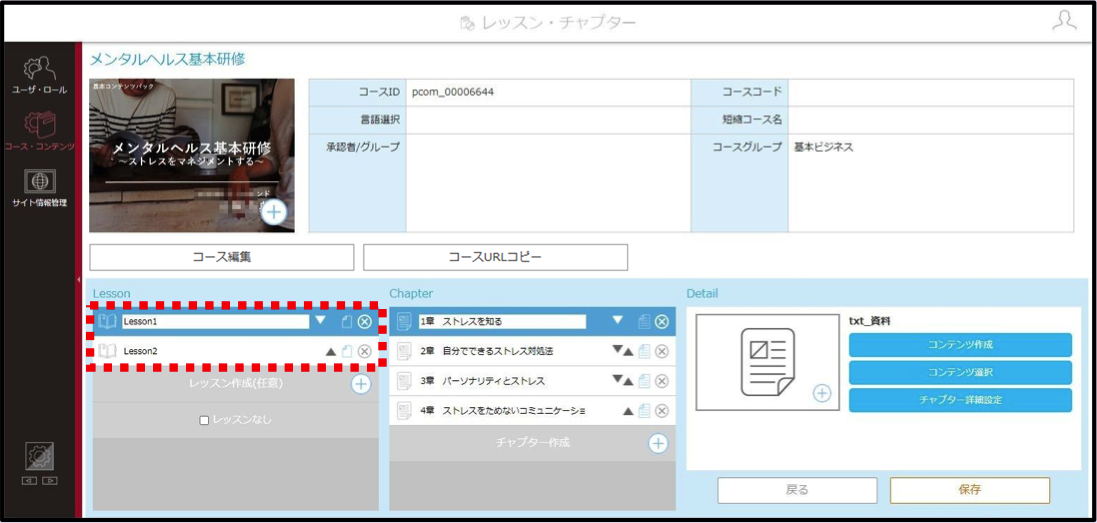Move Lesson2 up with its arrow

coord(331,352)
